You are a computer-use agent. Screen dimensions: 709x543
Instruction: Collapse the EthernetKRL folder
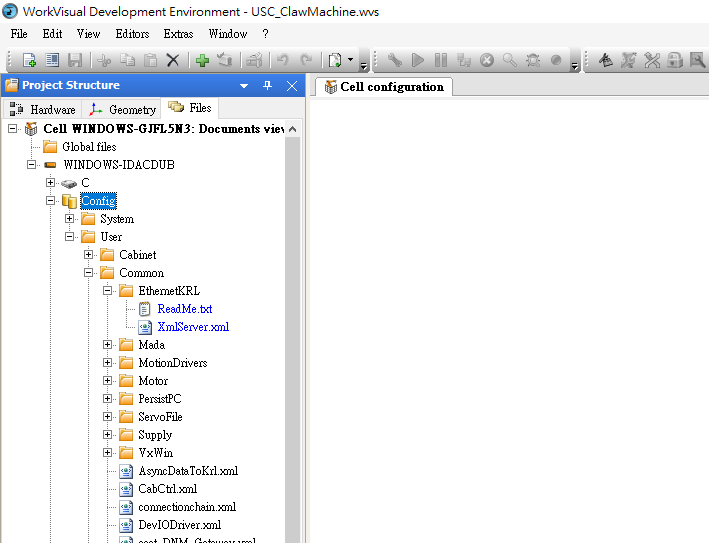107,291
